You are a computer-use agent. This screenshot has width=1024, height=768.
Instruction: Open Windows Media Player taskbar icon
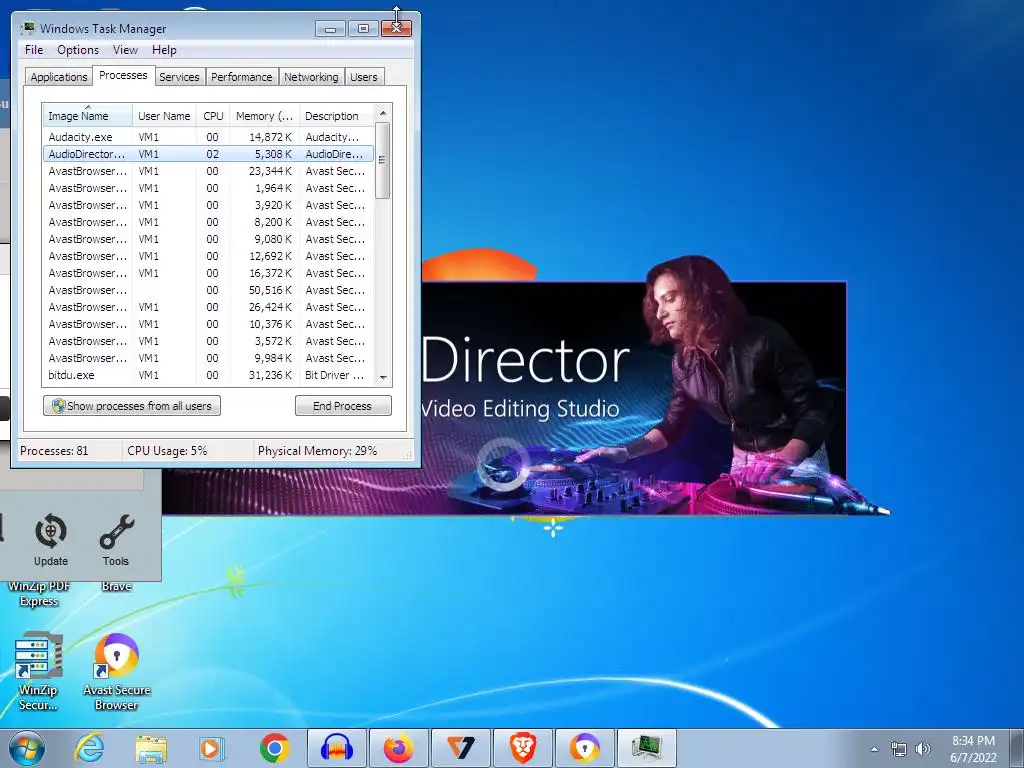(x=211, y=748)
